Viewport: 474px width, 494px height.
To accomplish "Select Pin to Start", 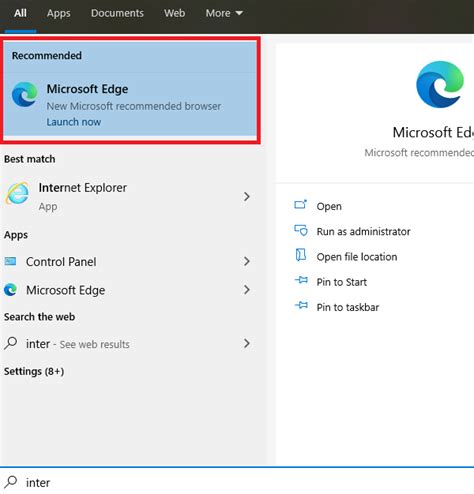I will pos(342,282).
